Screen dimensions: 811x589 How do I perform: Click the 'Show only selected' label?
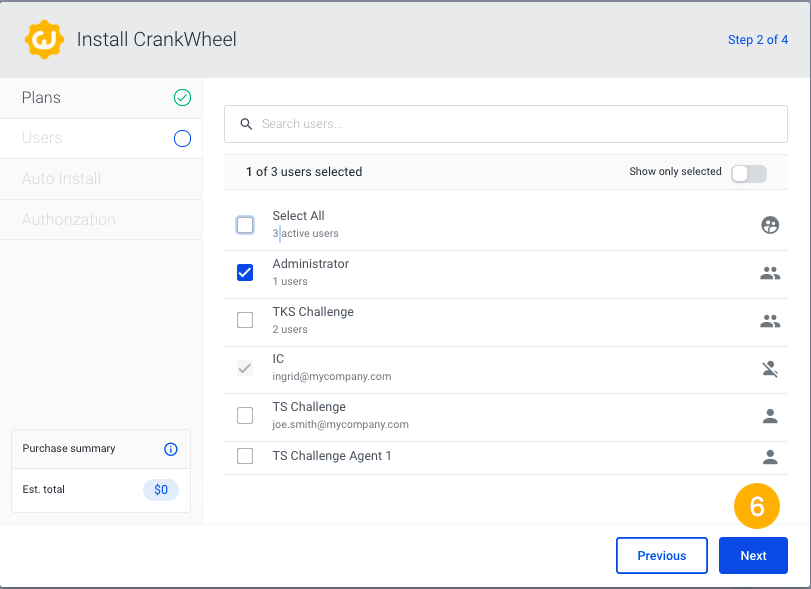(675, 171)
